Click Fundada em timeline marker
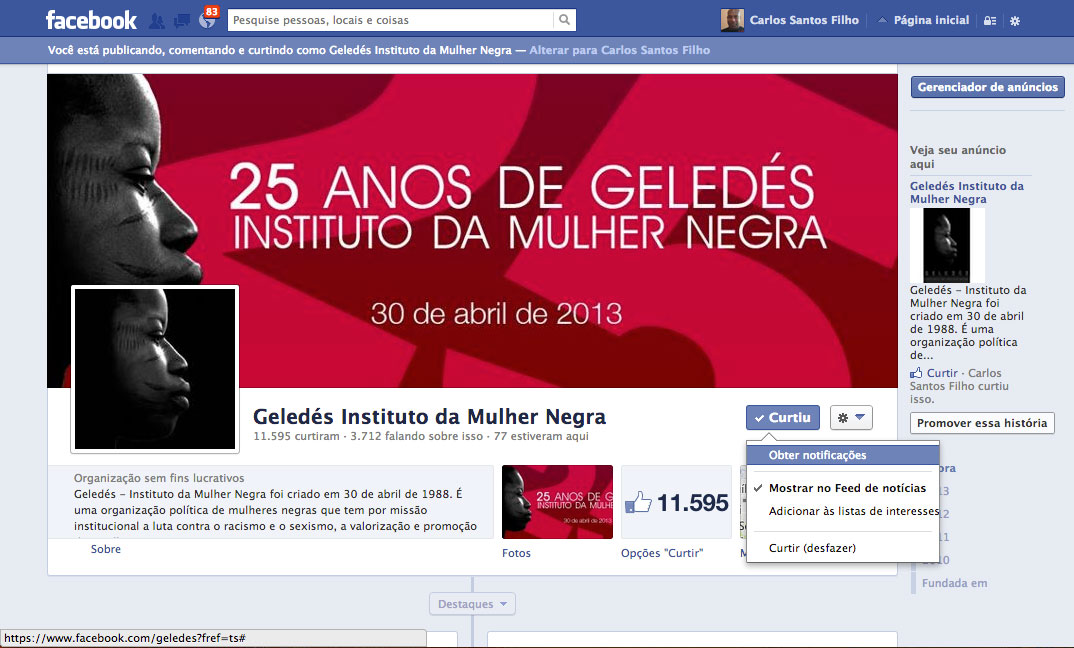Screen dimensions: 1074x648 click(954, 584)
